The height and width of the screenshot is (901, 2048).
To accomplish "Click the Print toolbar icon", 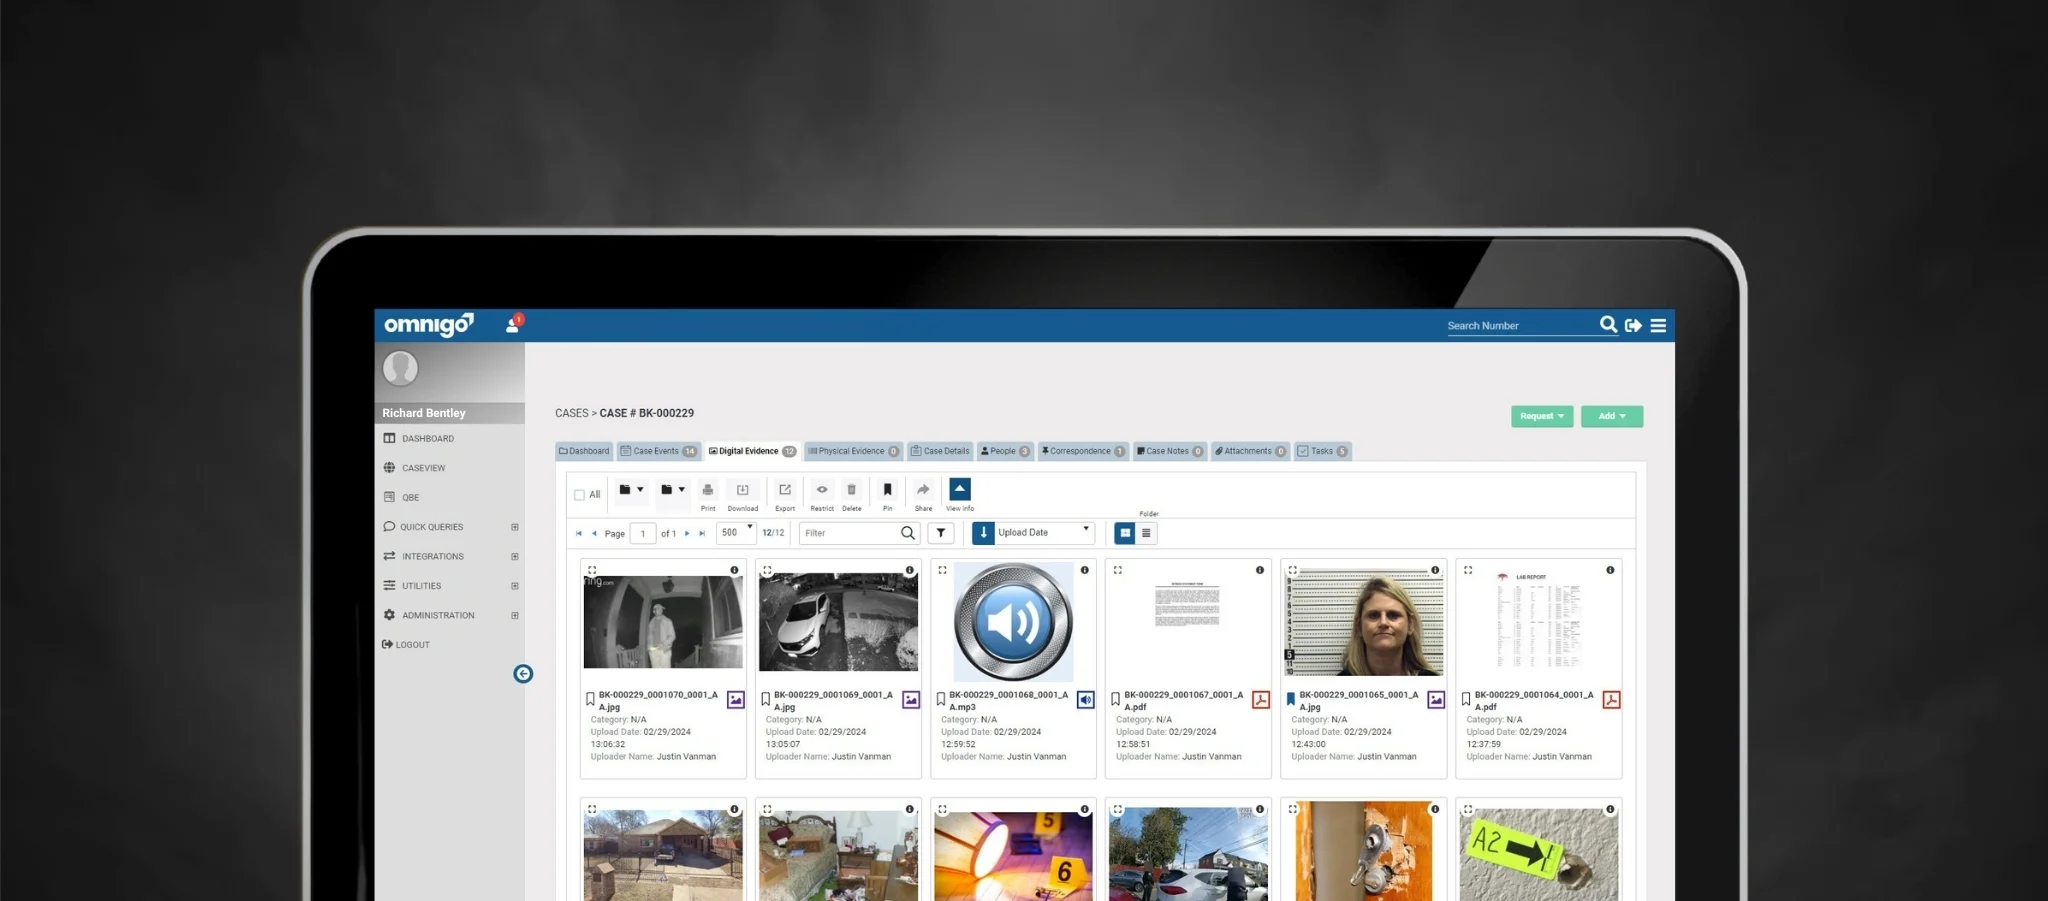I will (708, 490).
